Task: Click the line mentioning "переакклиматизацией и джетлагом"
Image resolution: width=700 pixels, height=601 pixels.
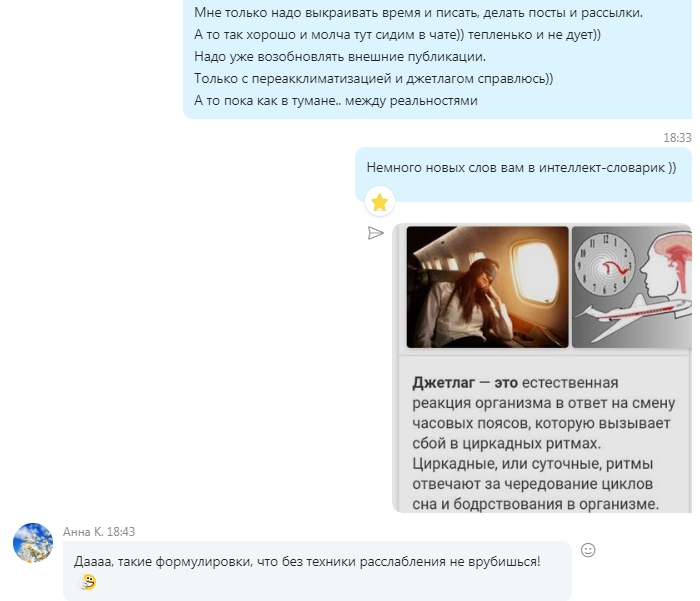Action: [x=374, y=79]
